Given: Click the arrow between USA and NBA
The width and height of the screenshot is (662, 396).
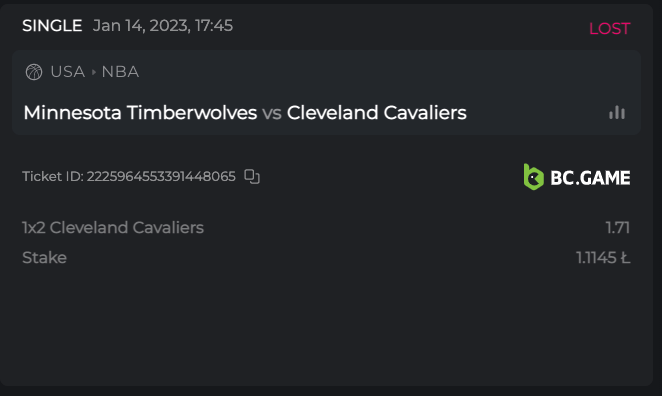Looking at the screenshot, I should (x=94, y=72).
